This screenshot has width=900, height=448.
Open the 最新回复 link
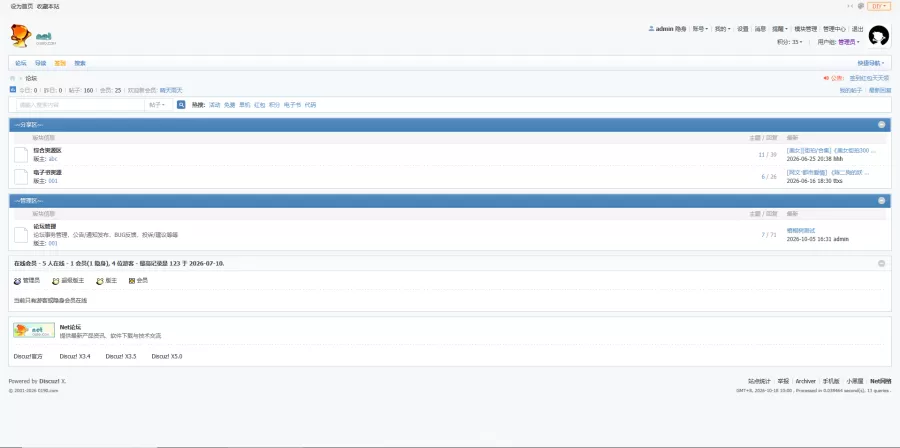click(880, 90)
